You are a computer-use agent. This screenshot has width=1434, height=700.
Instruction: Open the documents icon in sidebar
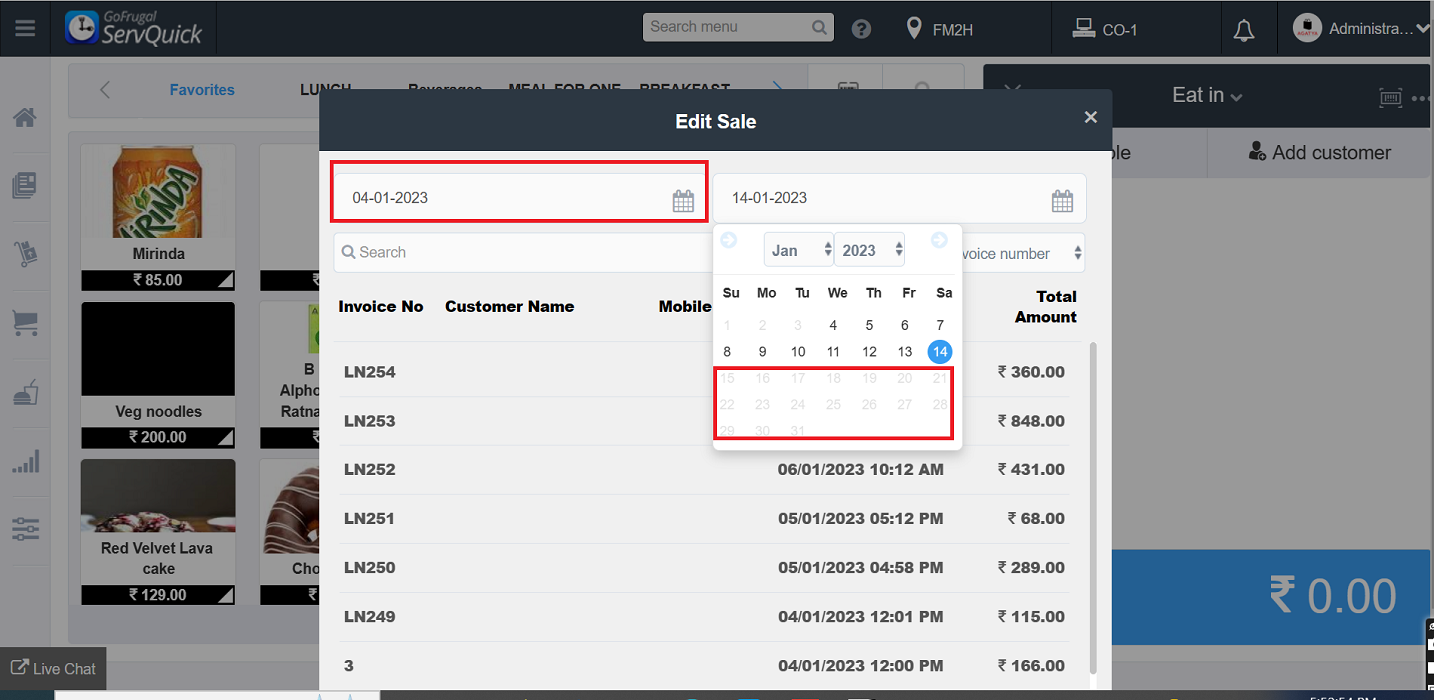25,185
